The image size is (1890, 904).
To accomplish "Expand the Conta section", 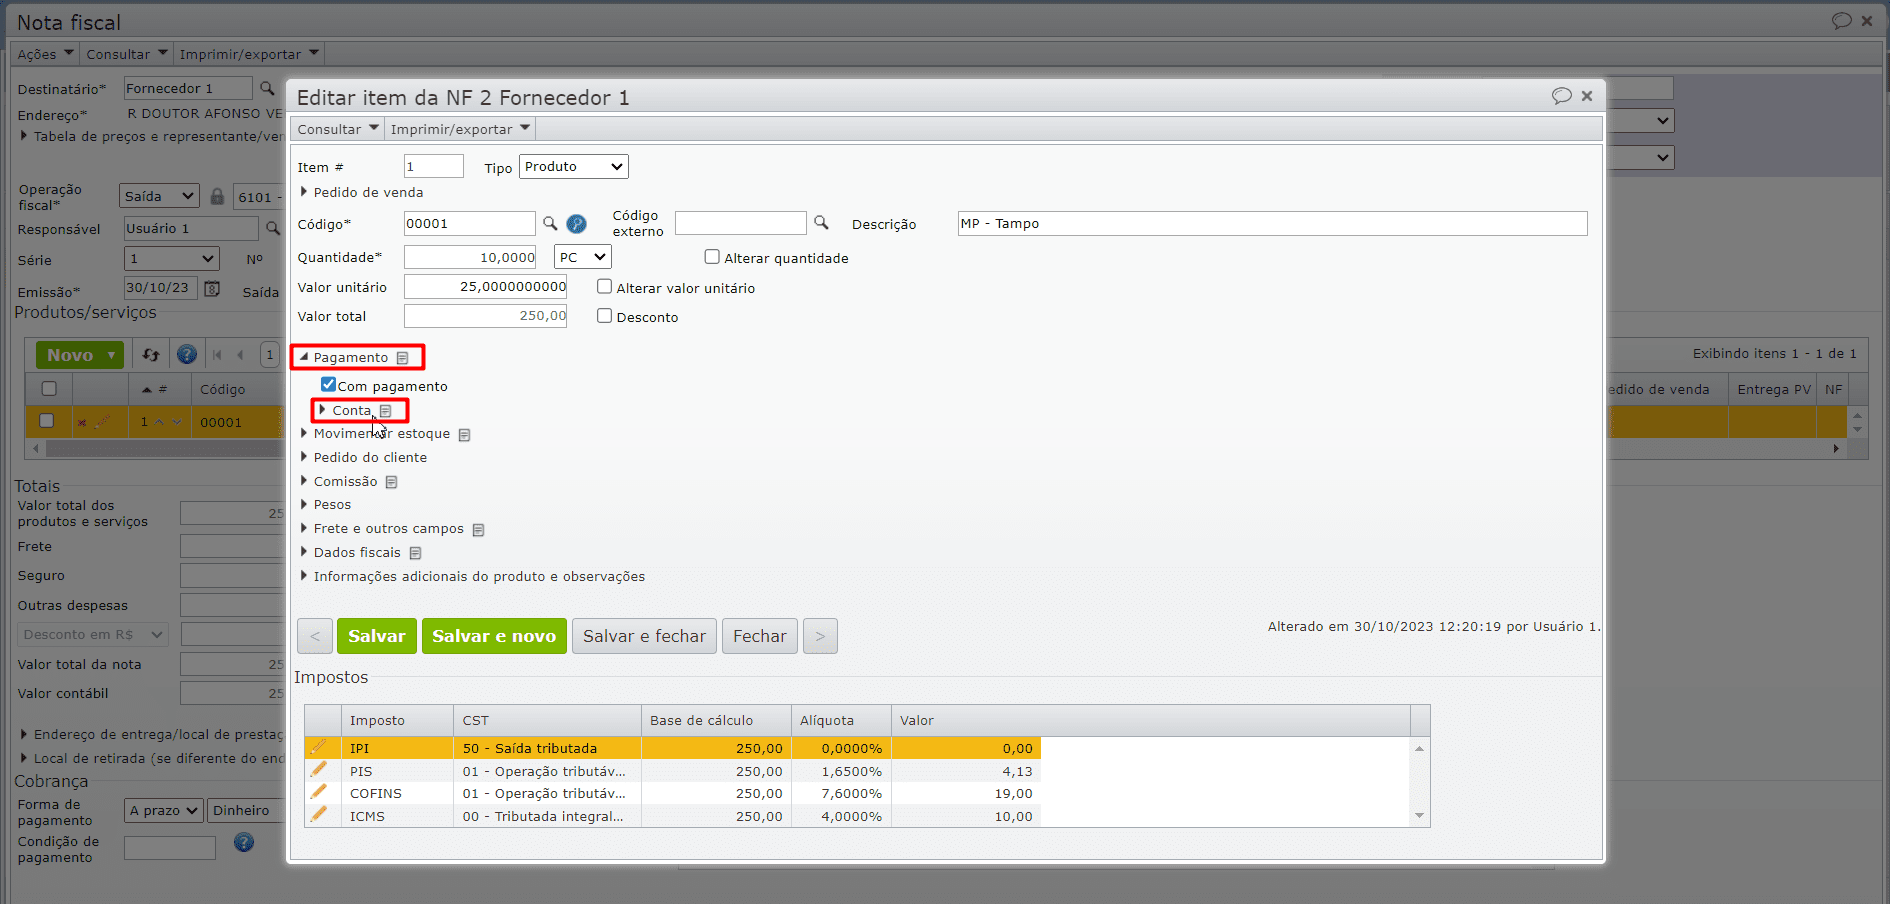I will pos(322,410).
